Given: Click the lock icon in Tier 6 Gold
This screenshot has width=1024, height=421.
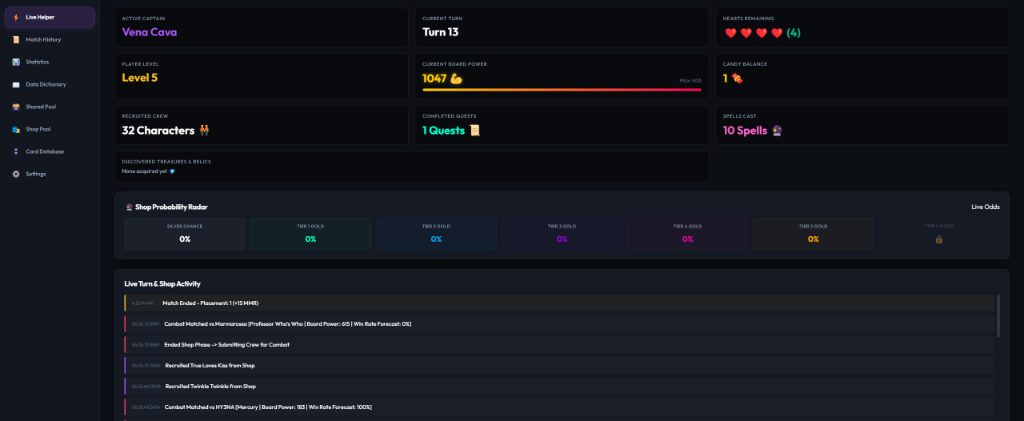Looking at the screenshot, I should pos(938,240).
